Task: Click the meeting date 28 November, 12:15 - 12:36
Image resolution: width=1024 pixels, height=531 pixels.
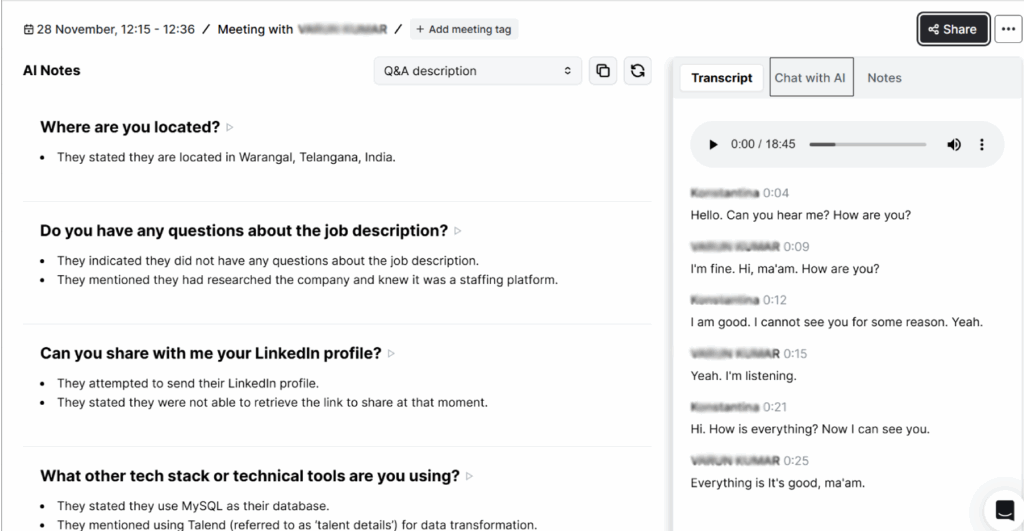Action: (x=116, y=29)
